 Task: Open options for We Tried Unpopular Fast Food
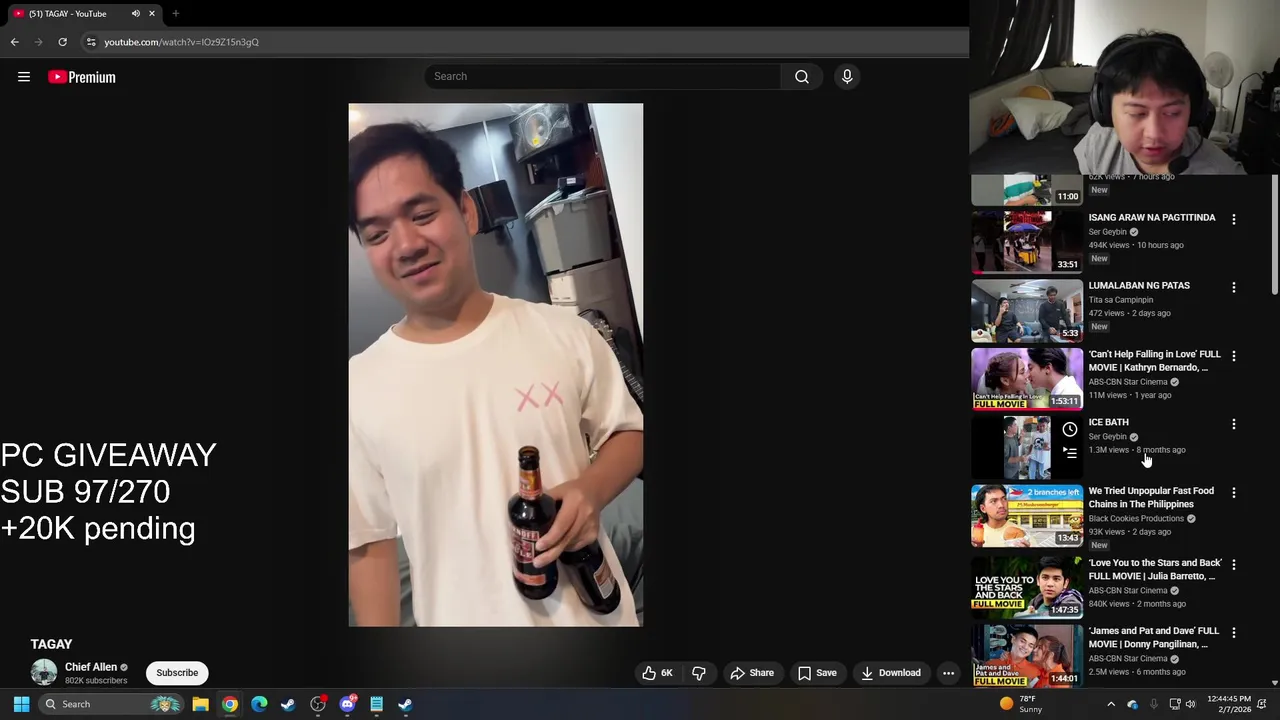(1233, 493)
